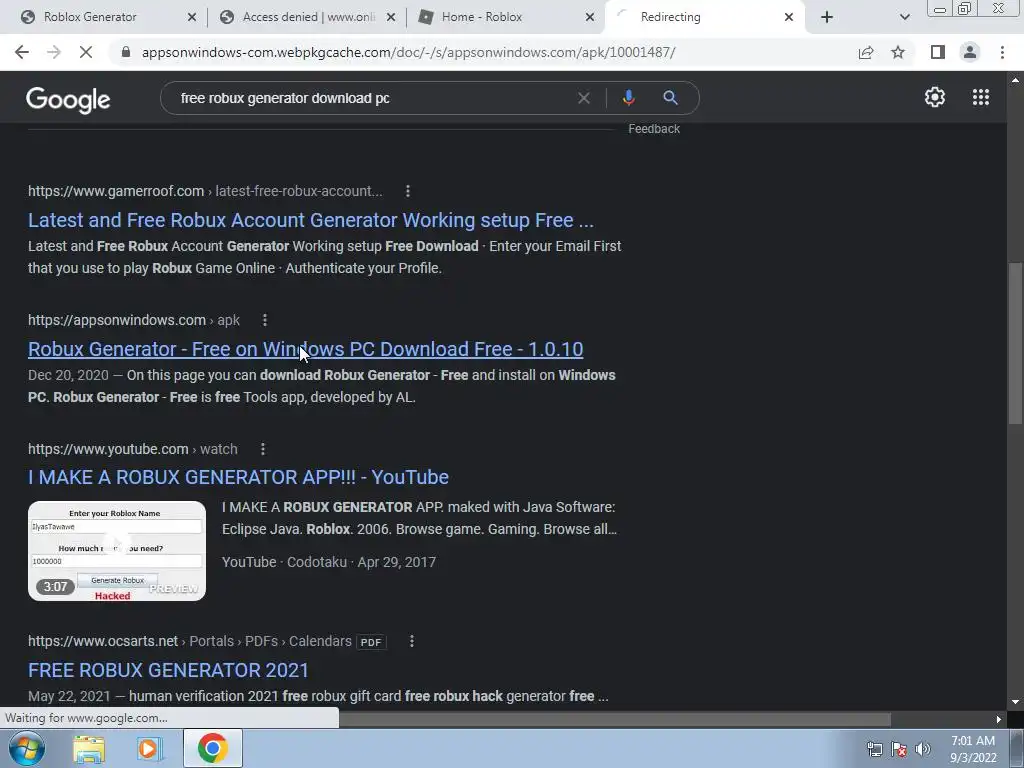The width and height of the screenshot is (1024, 768).
Task: Open options for the youtube.com result
Action: (263, 449)
